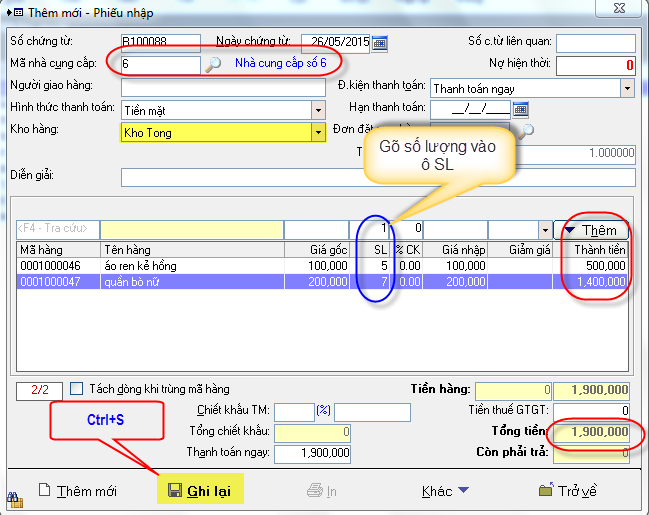Click the new document icon on Thêm mới
This screenshot has width=649, height=515.
[x=44, y=491]
